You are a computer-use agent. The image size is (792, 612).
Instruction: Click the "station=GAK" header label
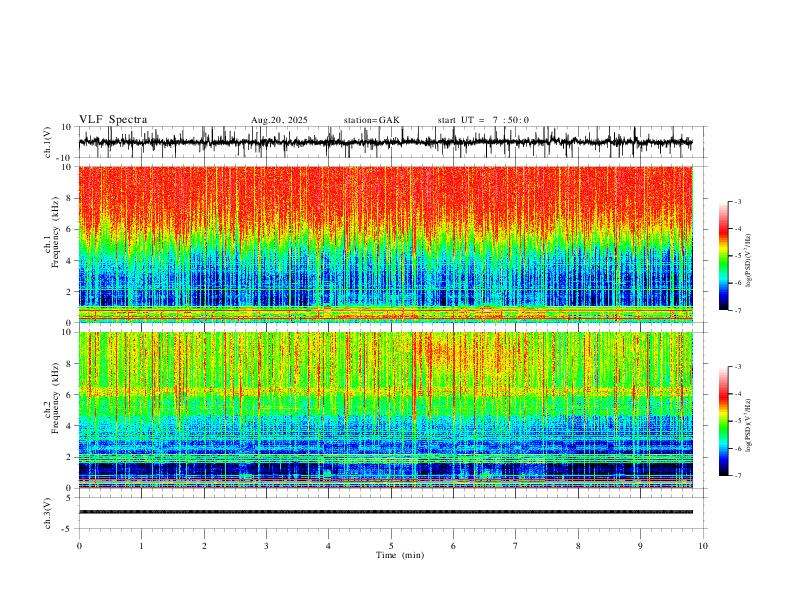(372, 120)
